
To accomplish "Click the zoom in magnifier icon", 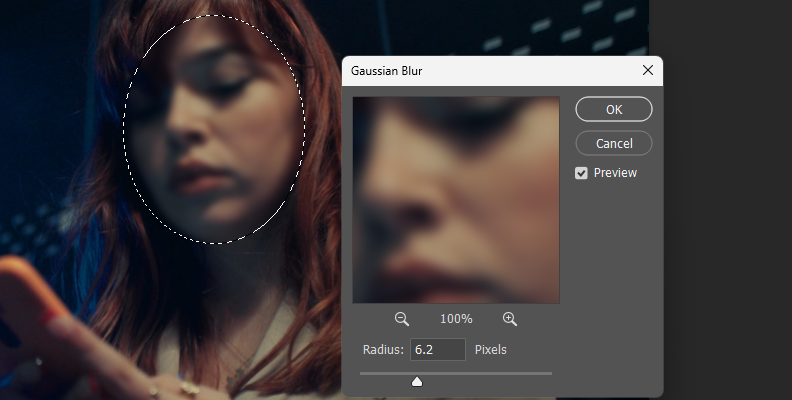I will 510,319.
